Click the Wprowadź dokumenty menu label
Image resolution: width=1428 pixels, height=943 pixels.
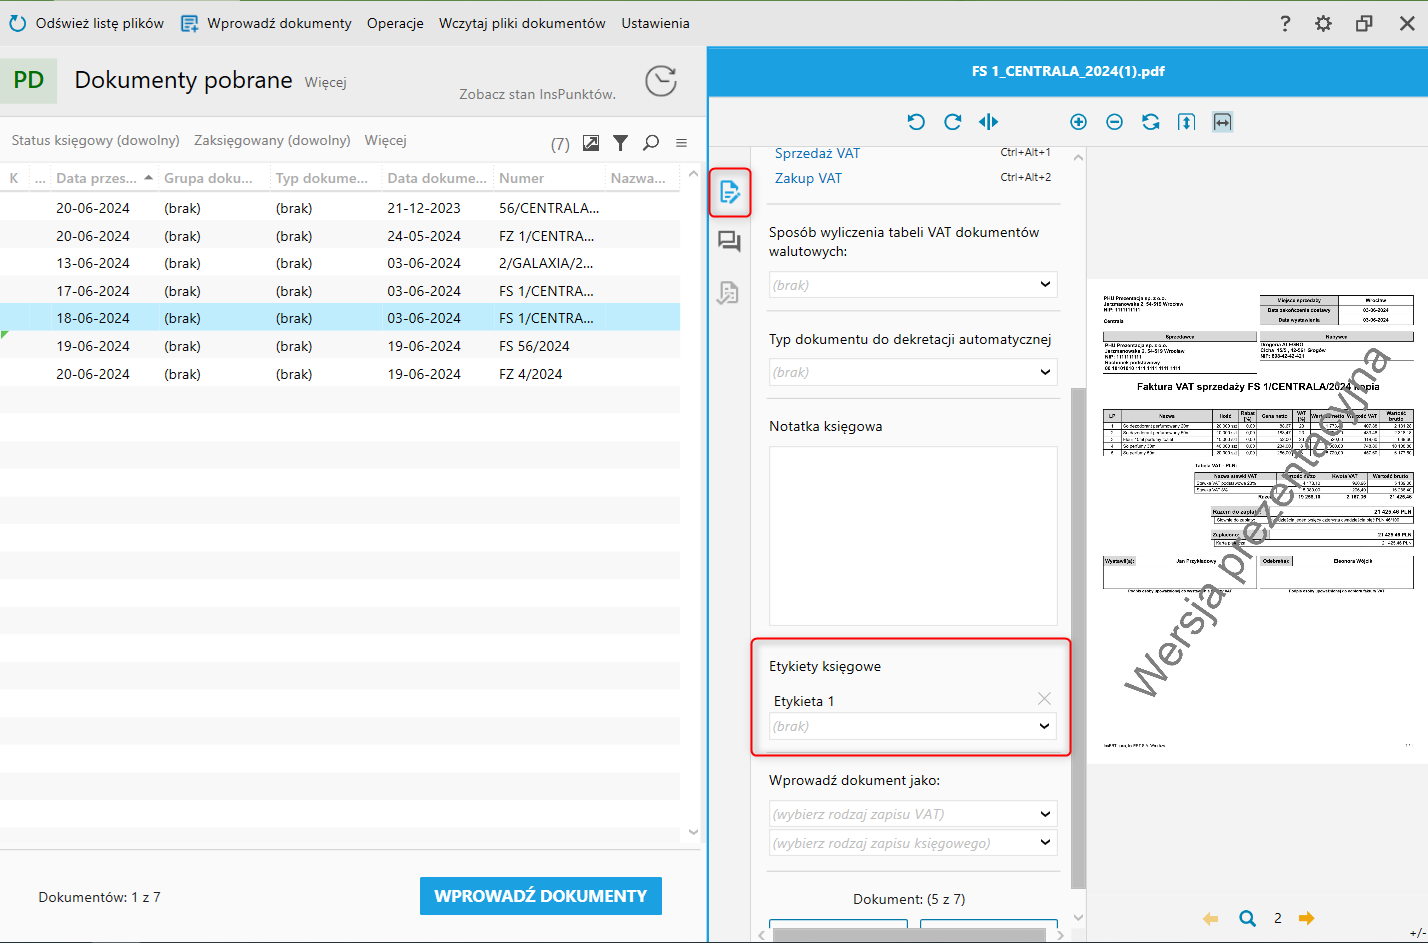coord(280,23)
